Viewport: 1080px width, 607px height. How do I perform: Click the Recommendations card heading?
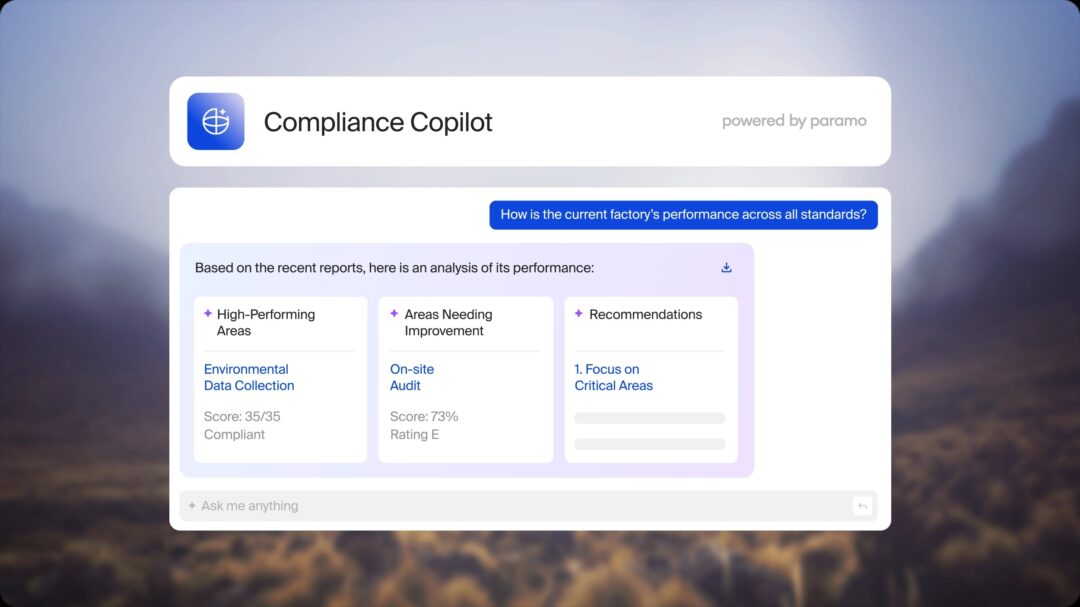point(645,314)
